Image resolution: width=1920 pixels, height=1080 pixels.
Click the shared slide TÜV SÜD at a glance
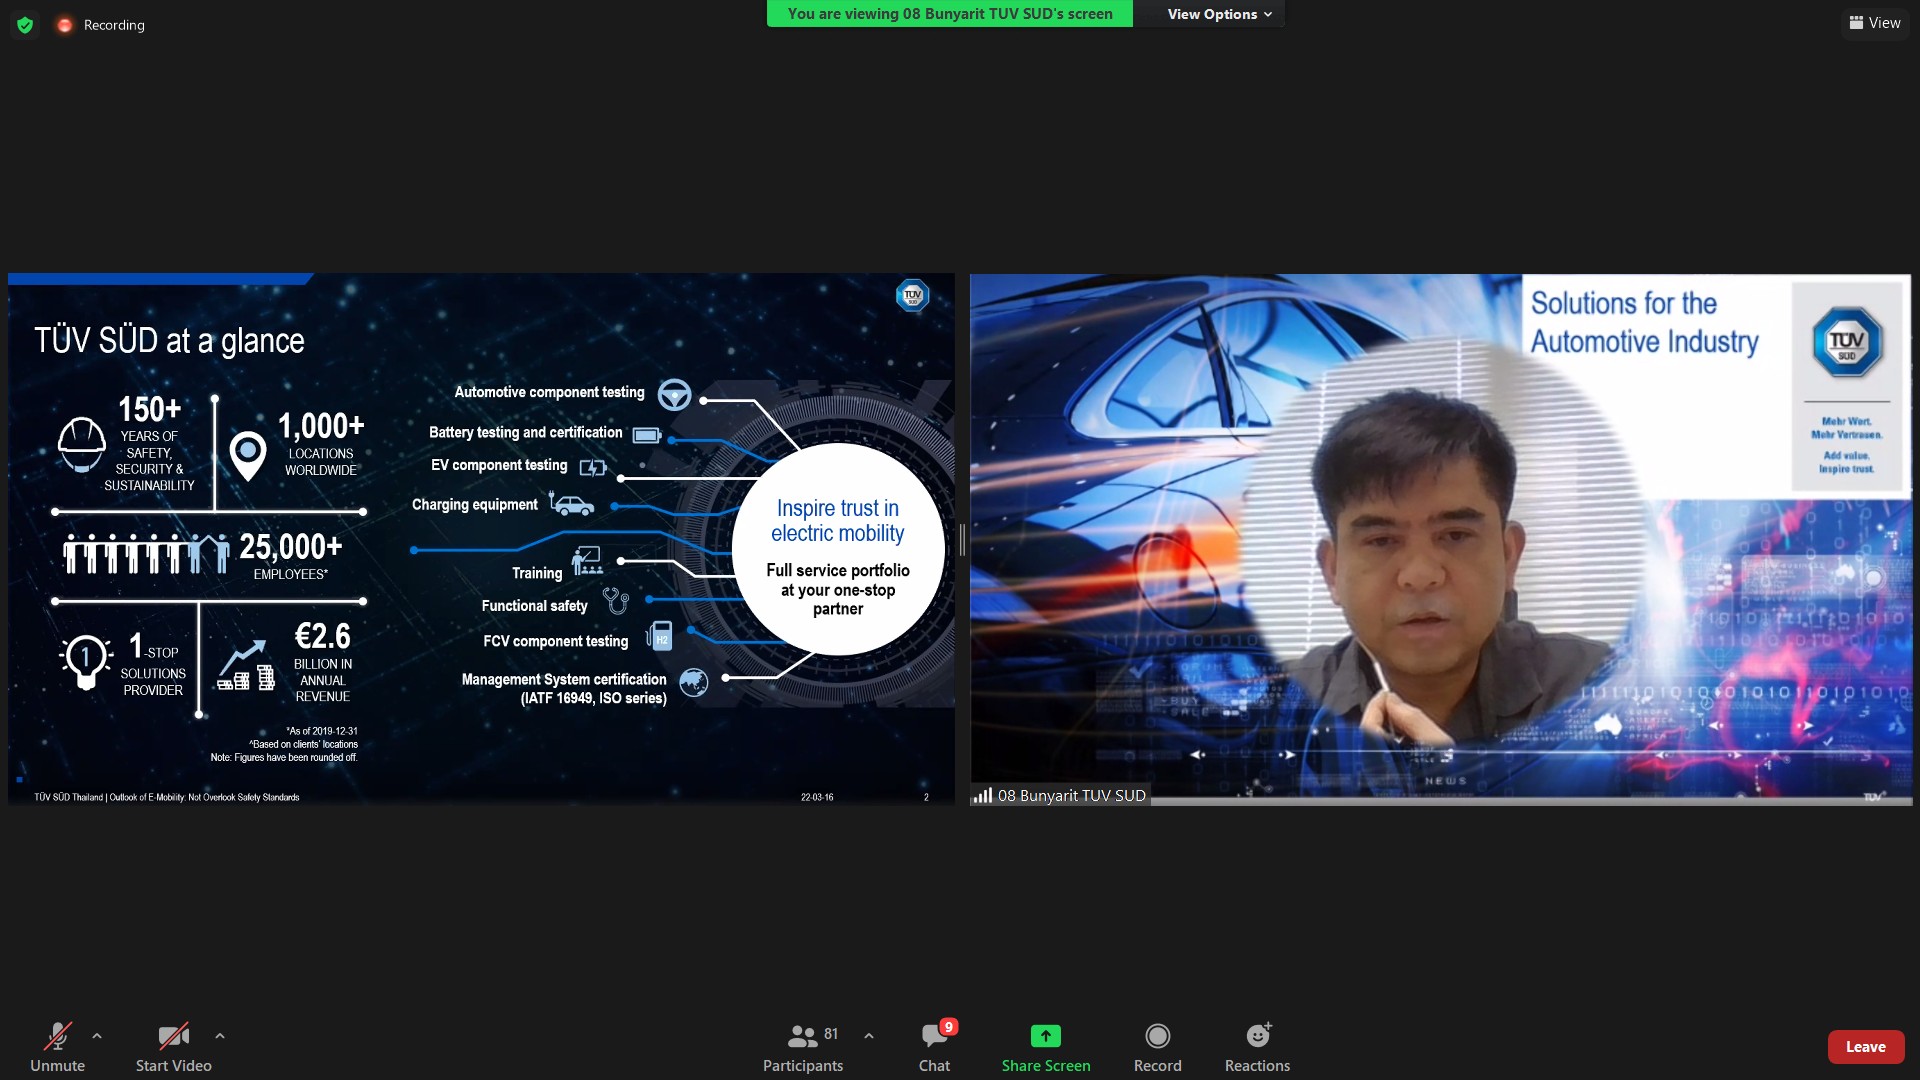click(x=481, y=539)
